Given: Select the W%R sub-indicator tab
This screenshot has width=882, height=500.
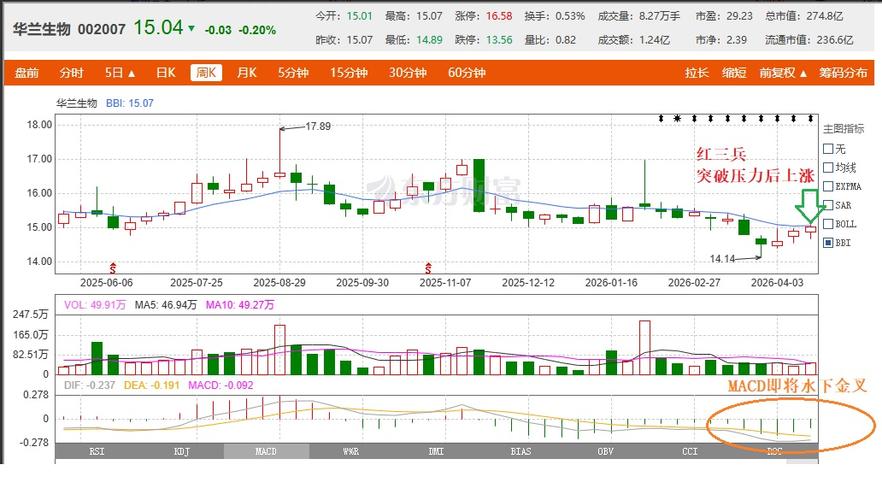Looking at the screenshot, I should point(351,451).
